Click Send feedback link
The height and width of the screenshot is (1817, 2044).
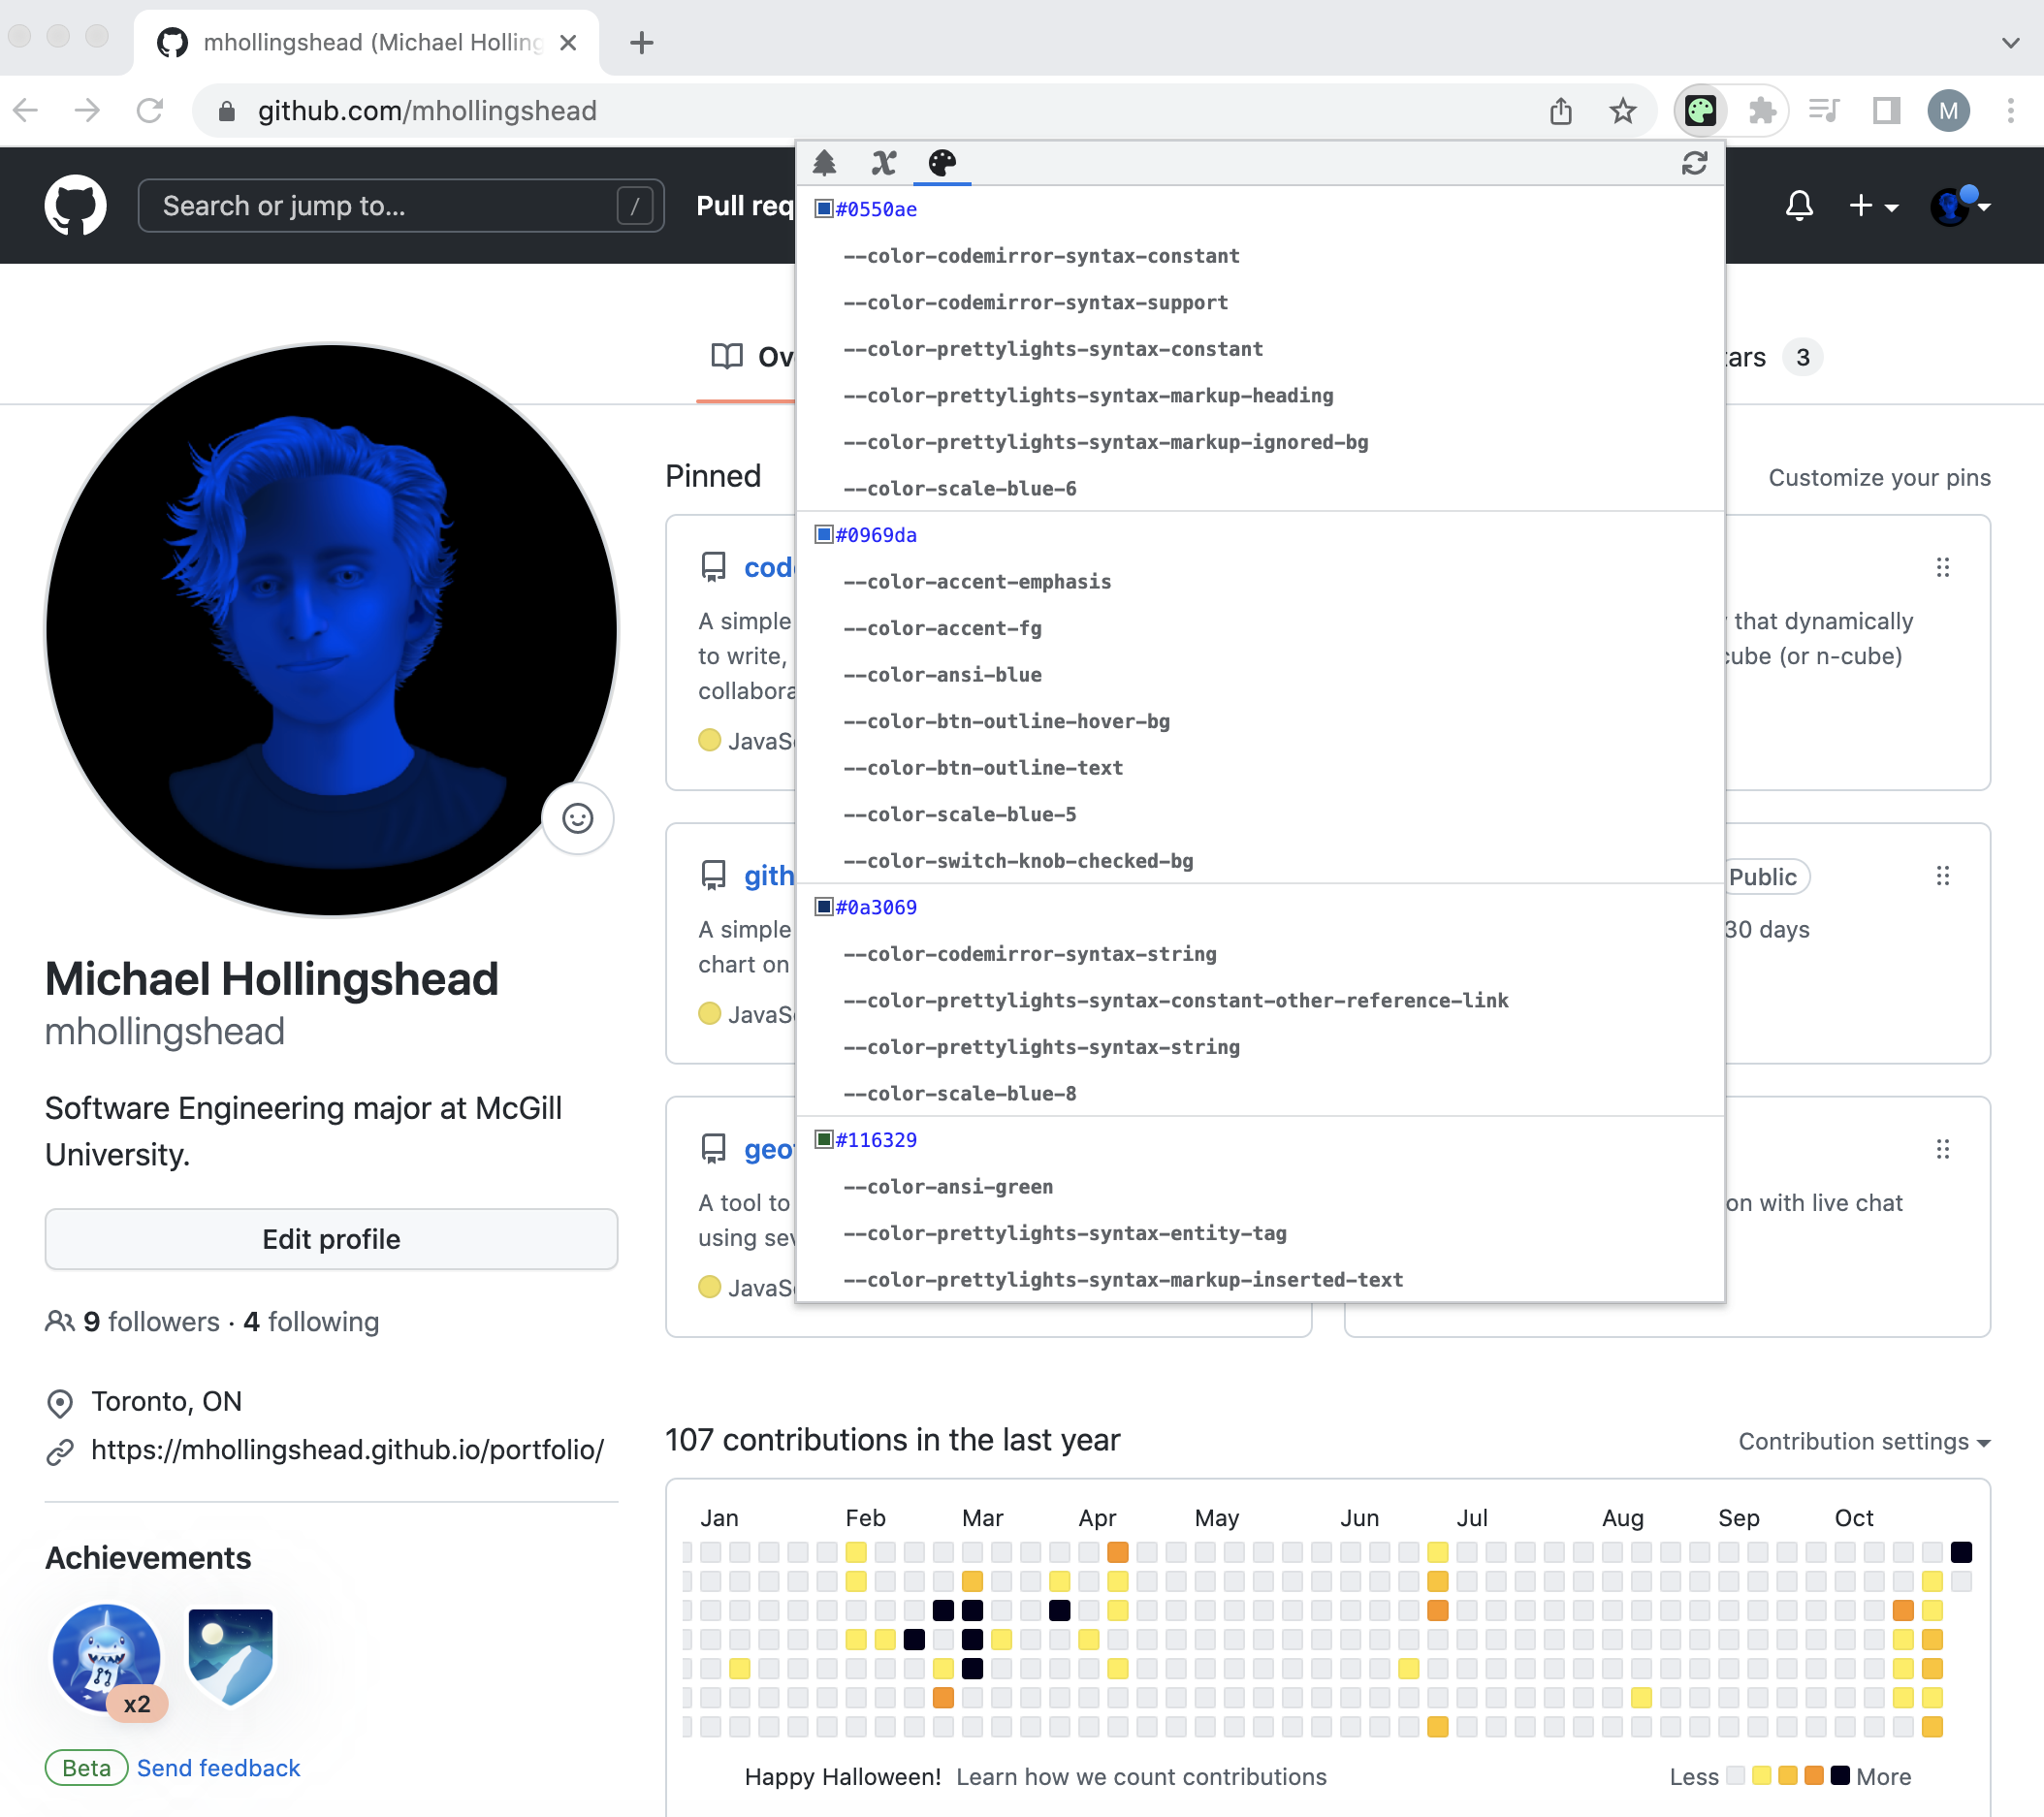[x=218, y=1768]
